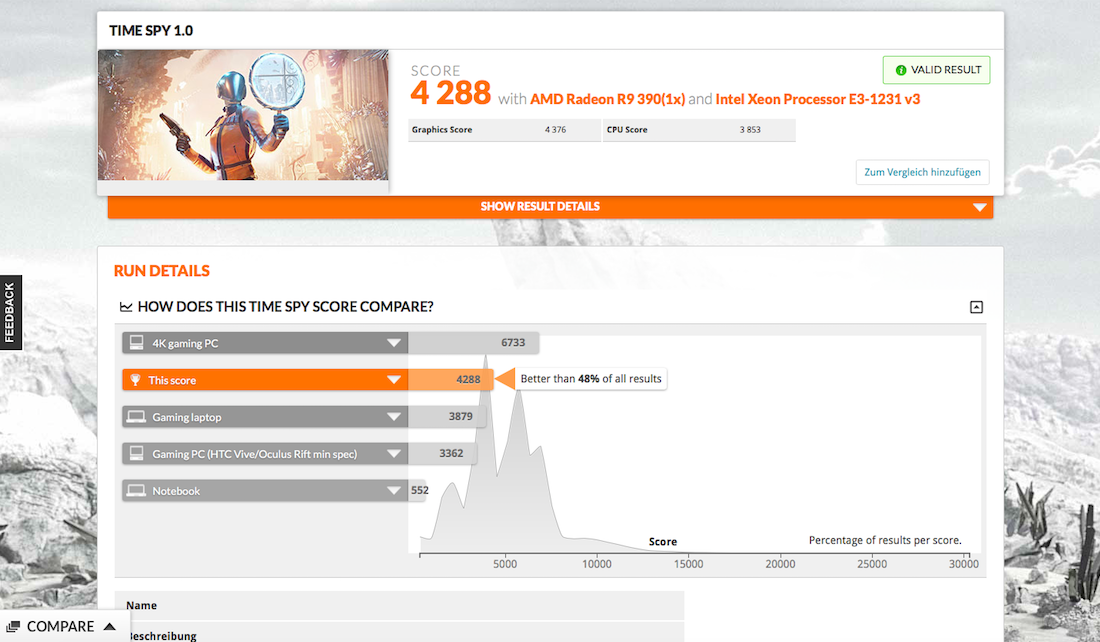The height and width of the screenshot is (642, 1100).
Task: Open the This score dropdown arrow
Action: (394, 380)
